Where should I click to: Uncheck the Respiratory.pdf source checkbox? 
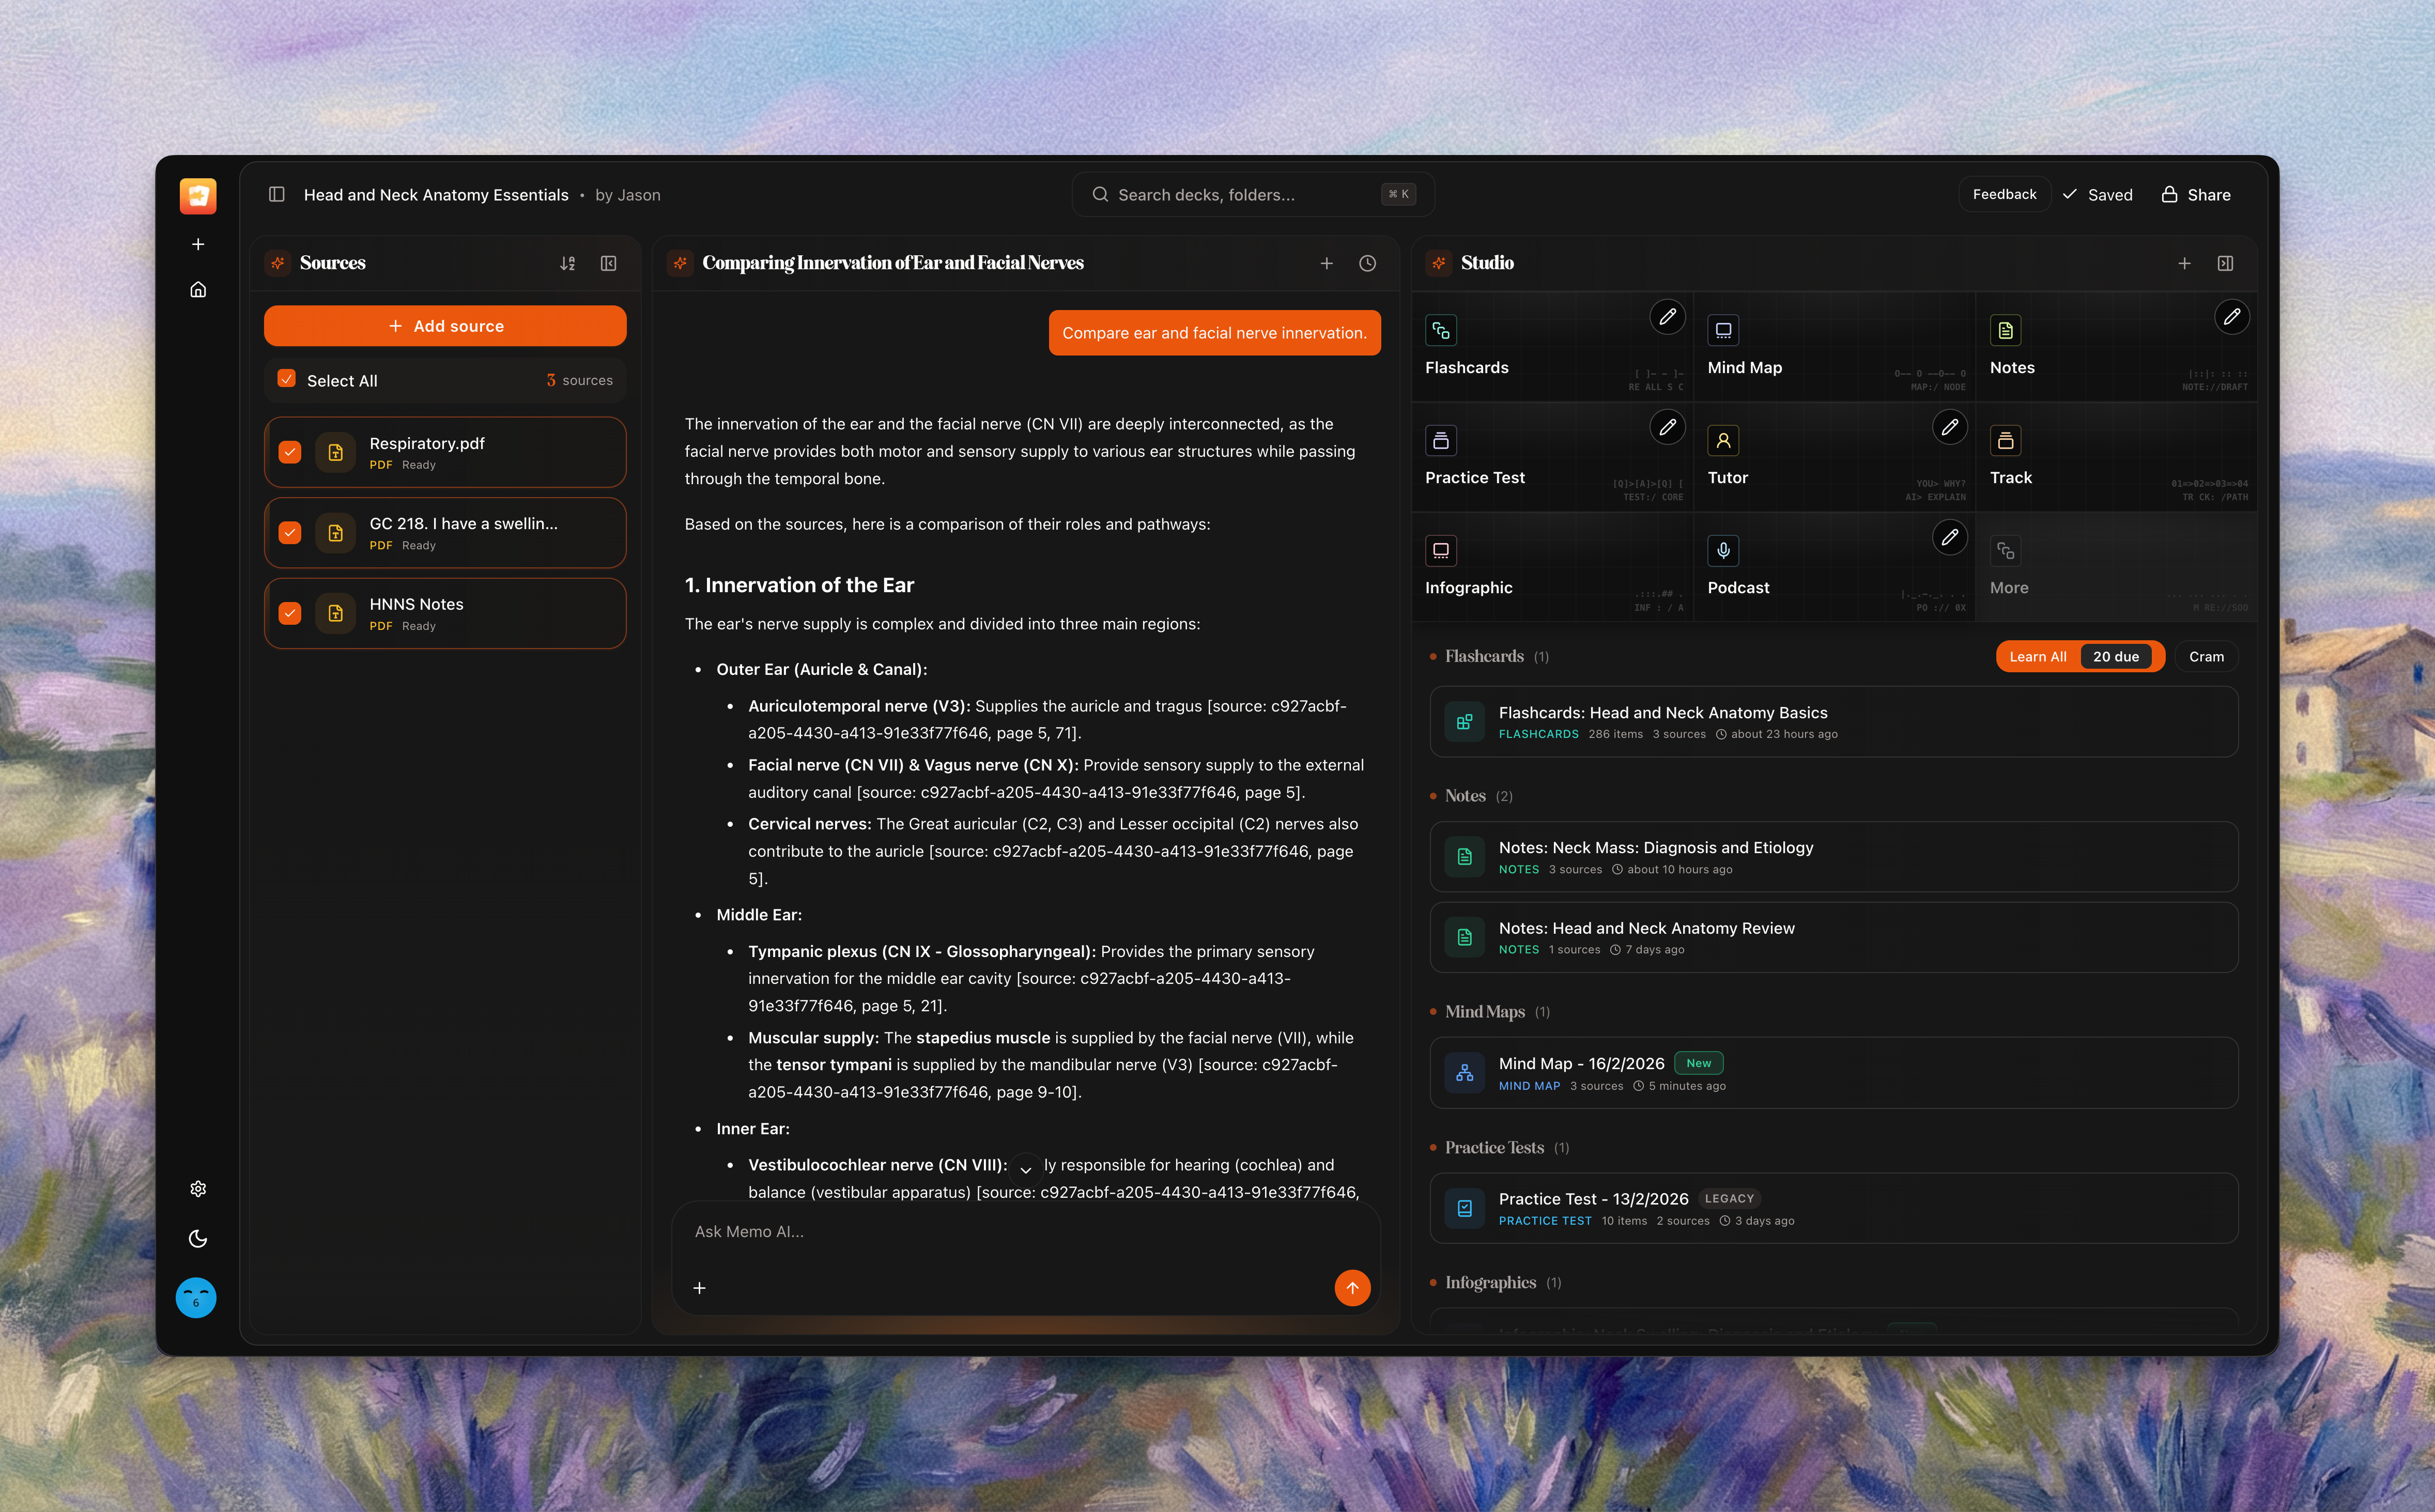pos(290,452)
